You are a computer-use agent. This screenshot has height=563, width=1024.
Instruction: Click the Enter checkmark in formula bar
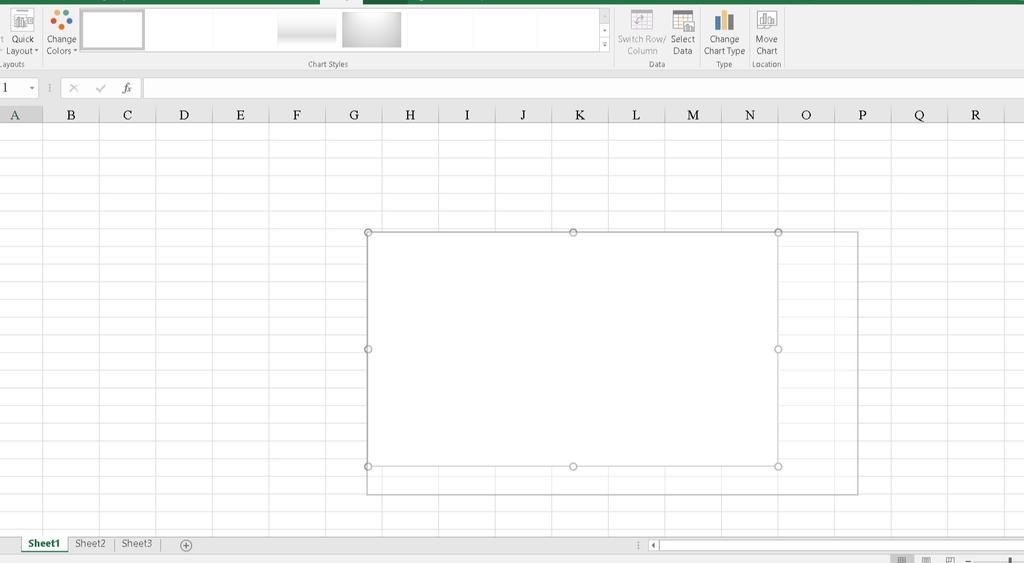(101, 88)
